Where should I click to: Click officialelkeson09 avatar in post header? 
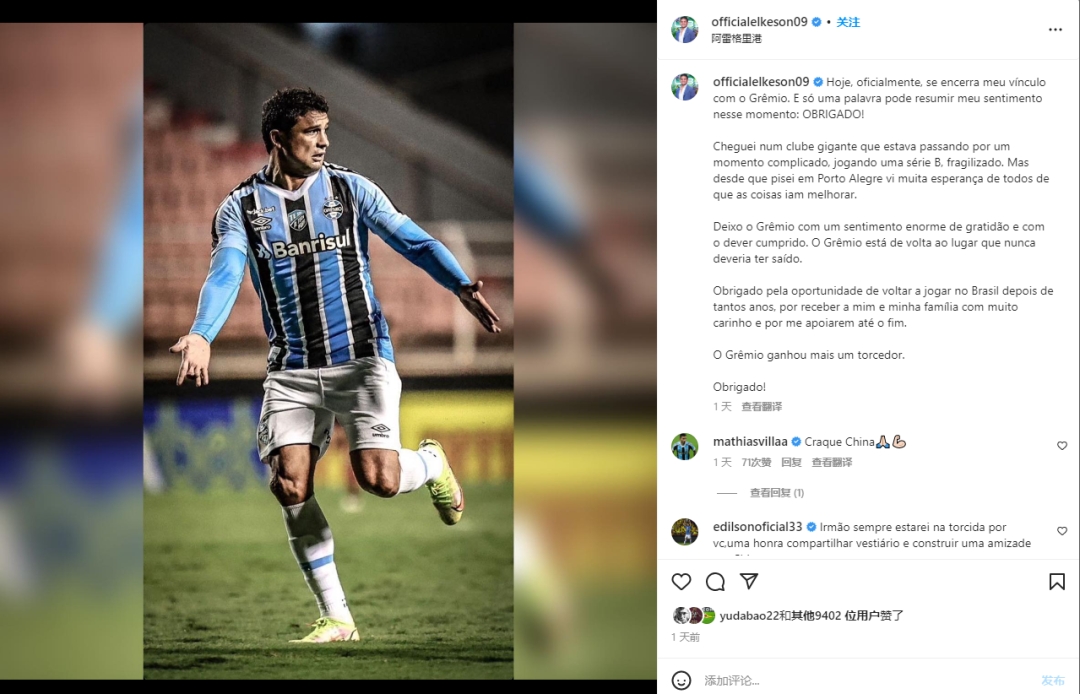(x=685, y=29)
